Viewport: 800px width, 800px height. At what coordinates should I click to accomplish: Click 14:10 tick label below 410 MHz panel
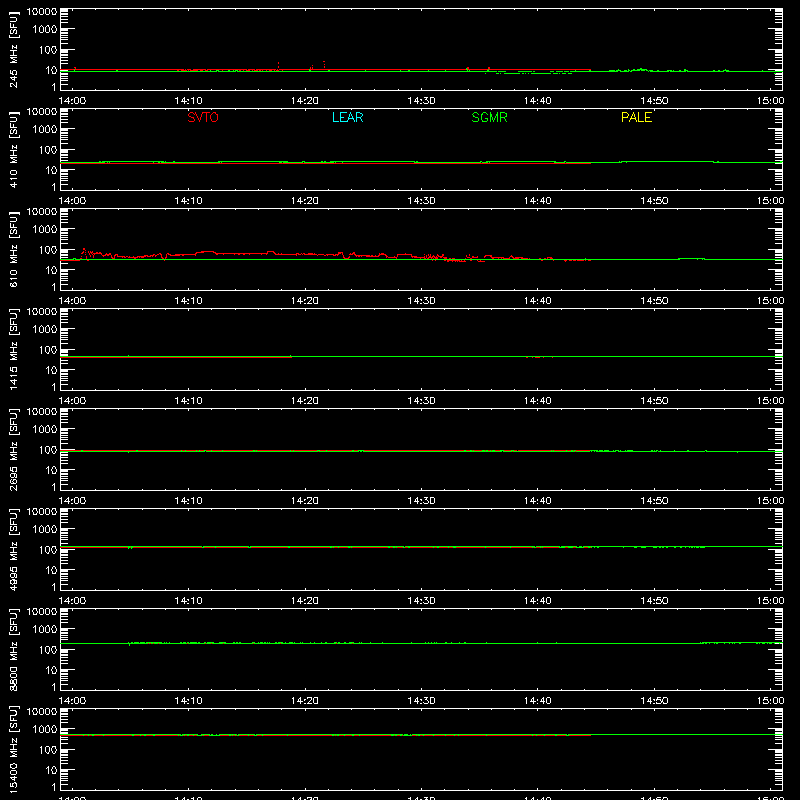click(188, 201)
